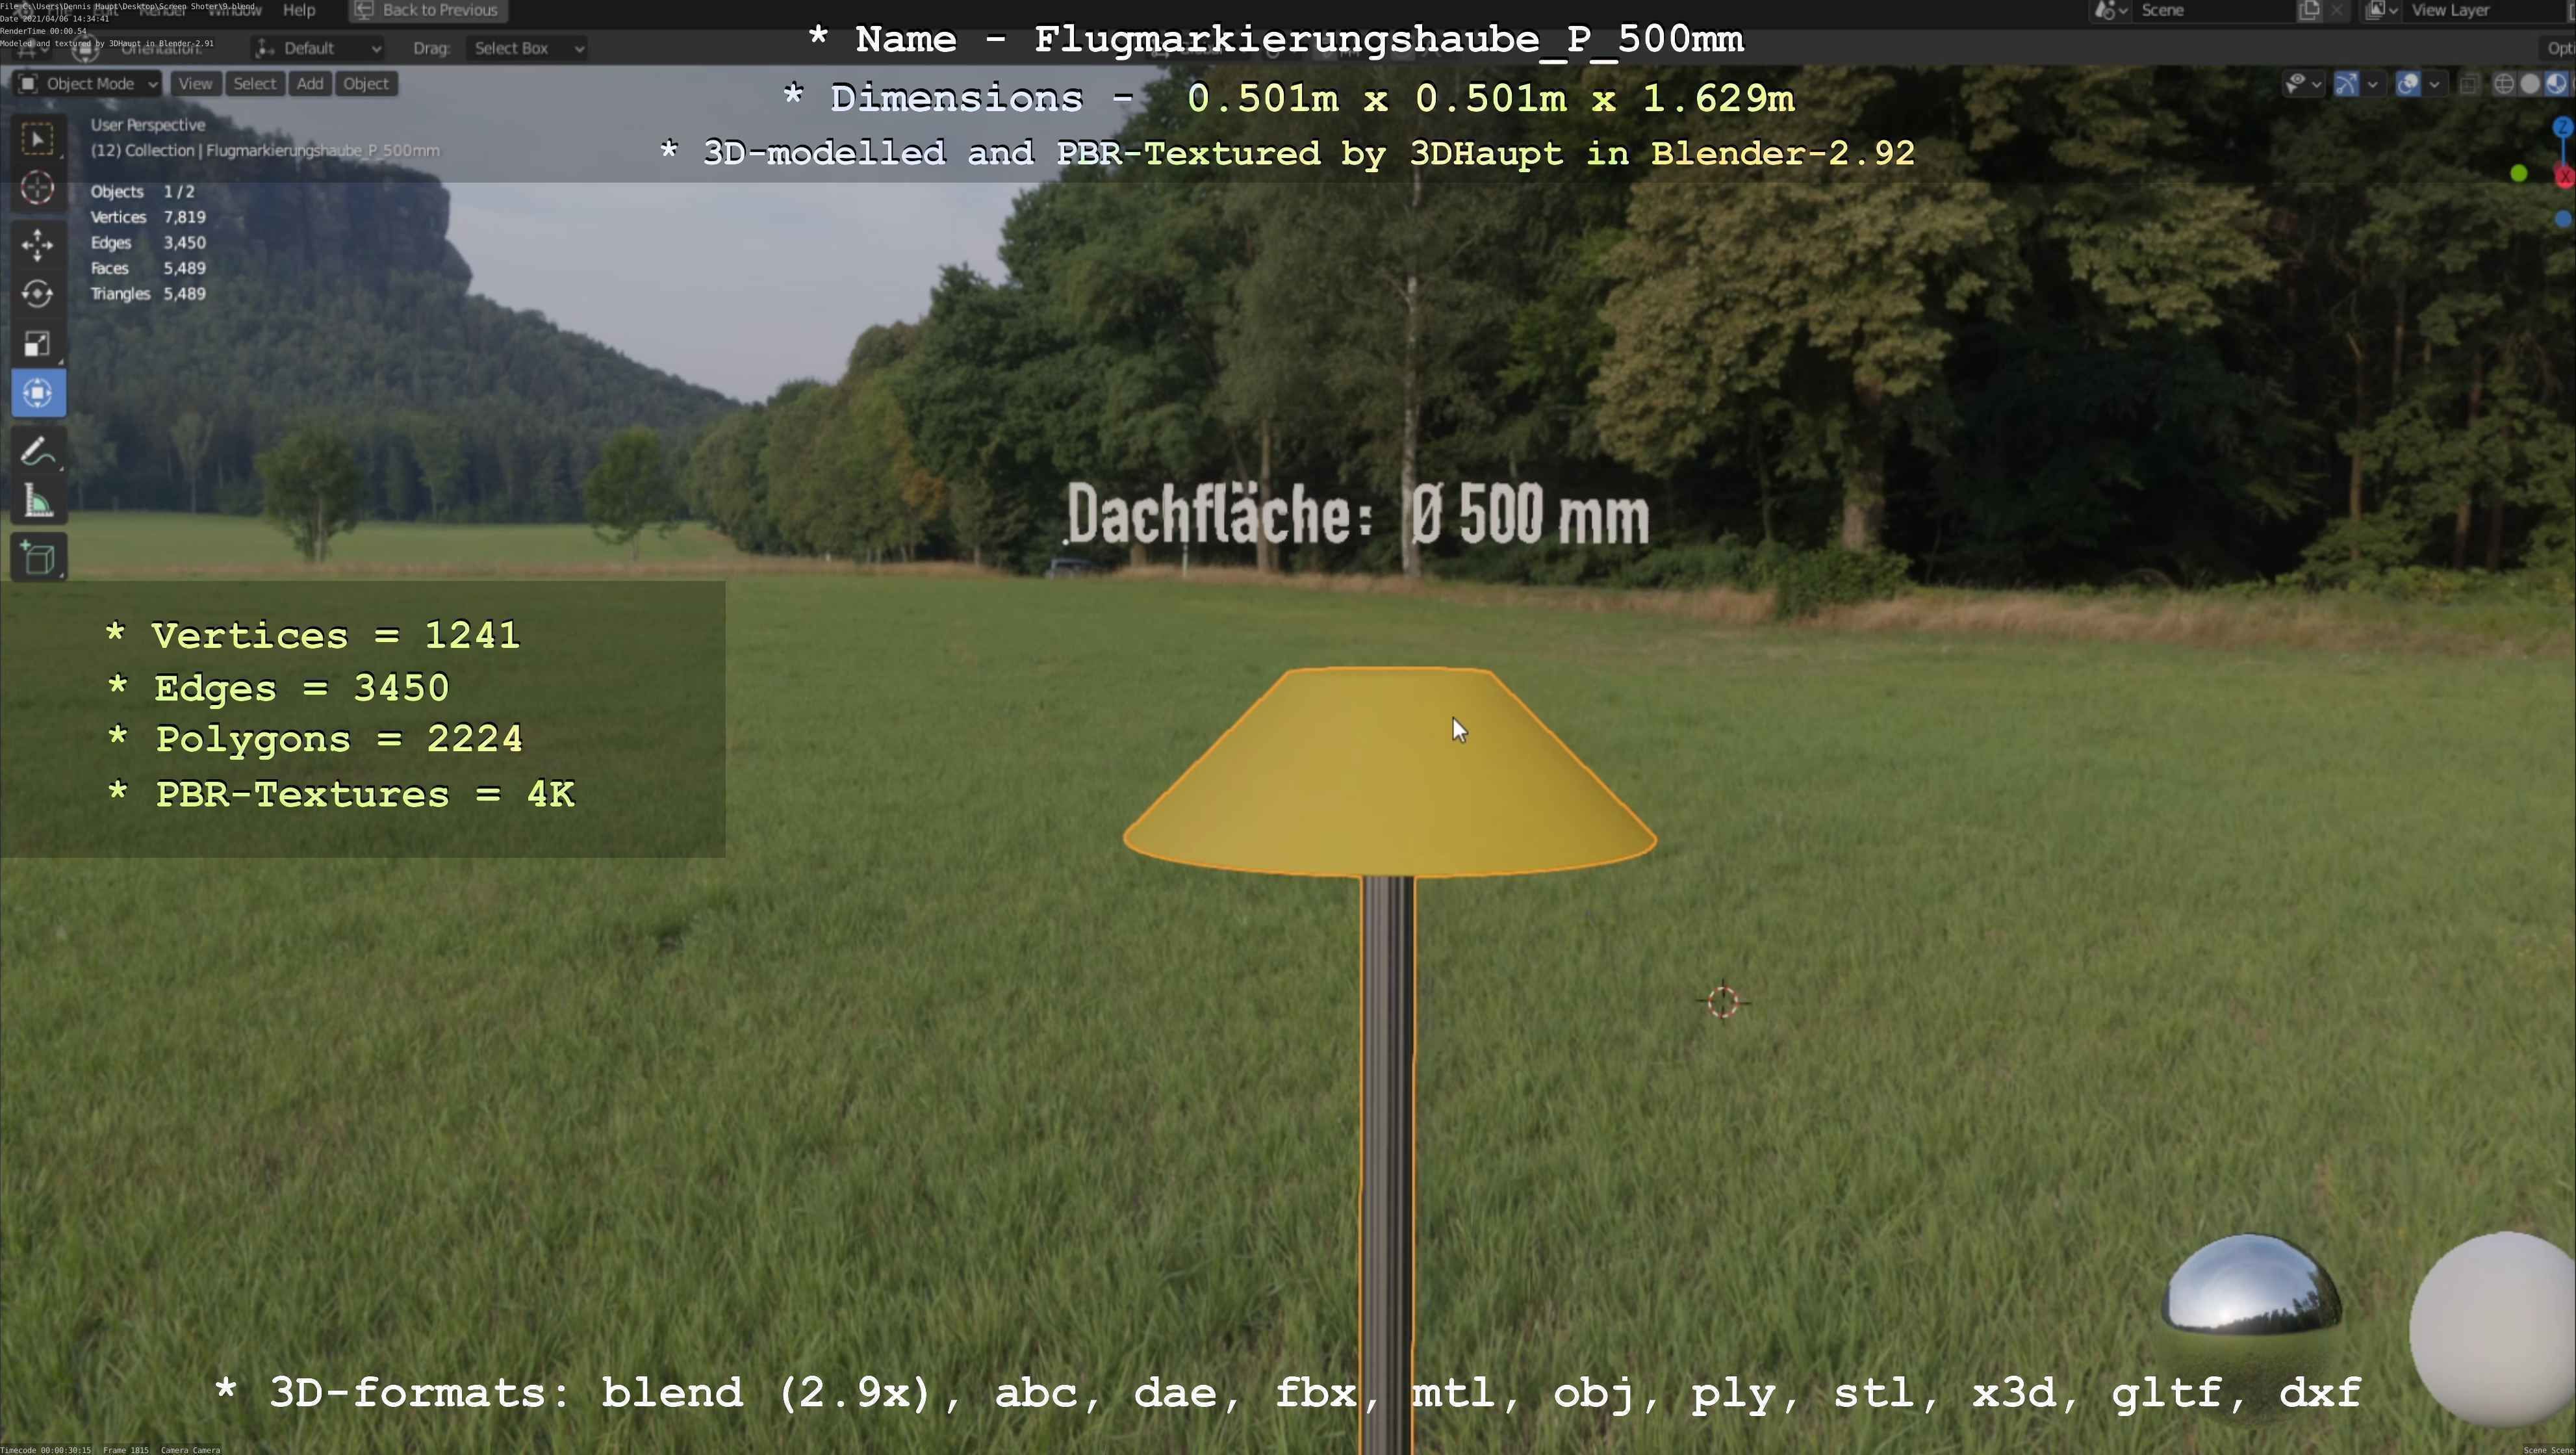Select the Select Box tool in toolbar
Viewport: 2576px width, 1455px height.
tap(38, 138)
